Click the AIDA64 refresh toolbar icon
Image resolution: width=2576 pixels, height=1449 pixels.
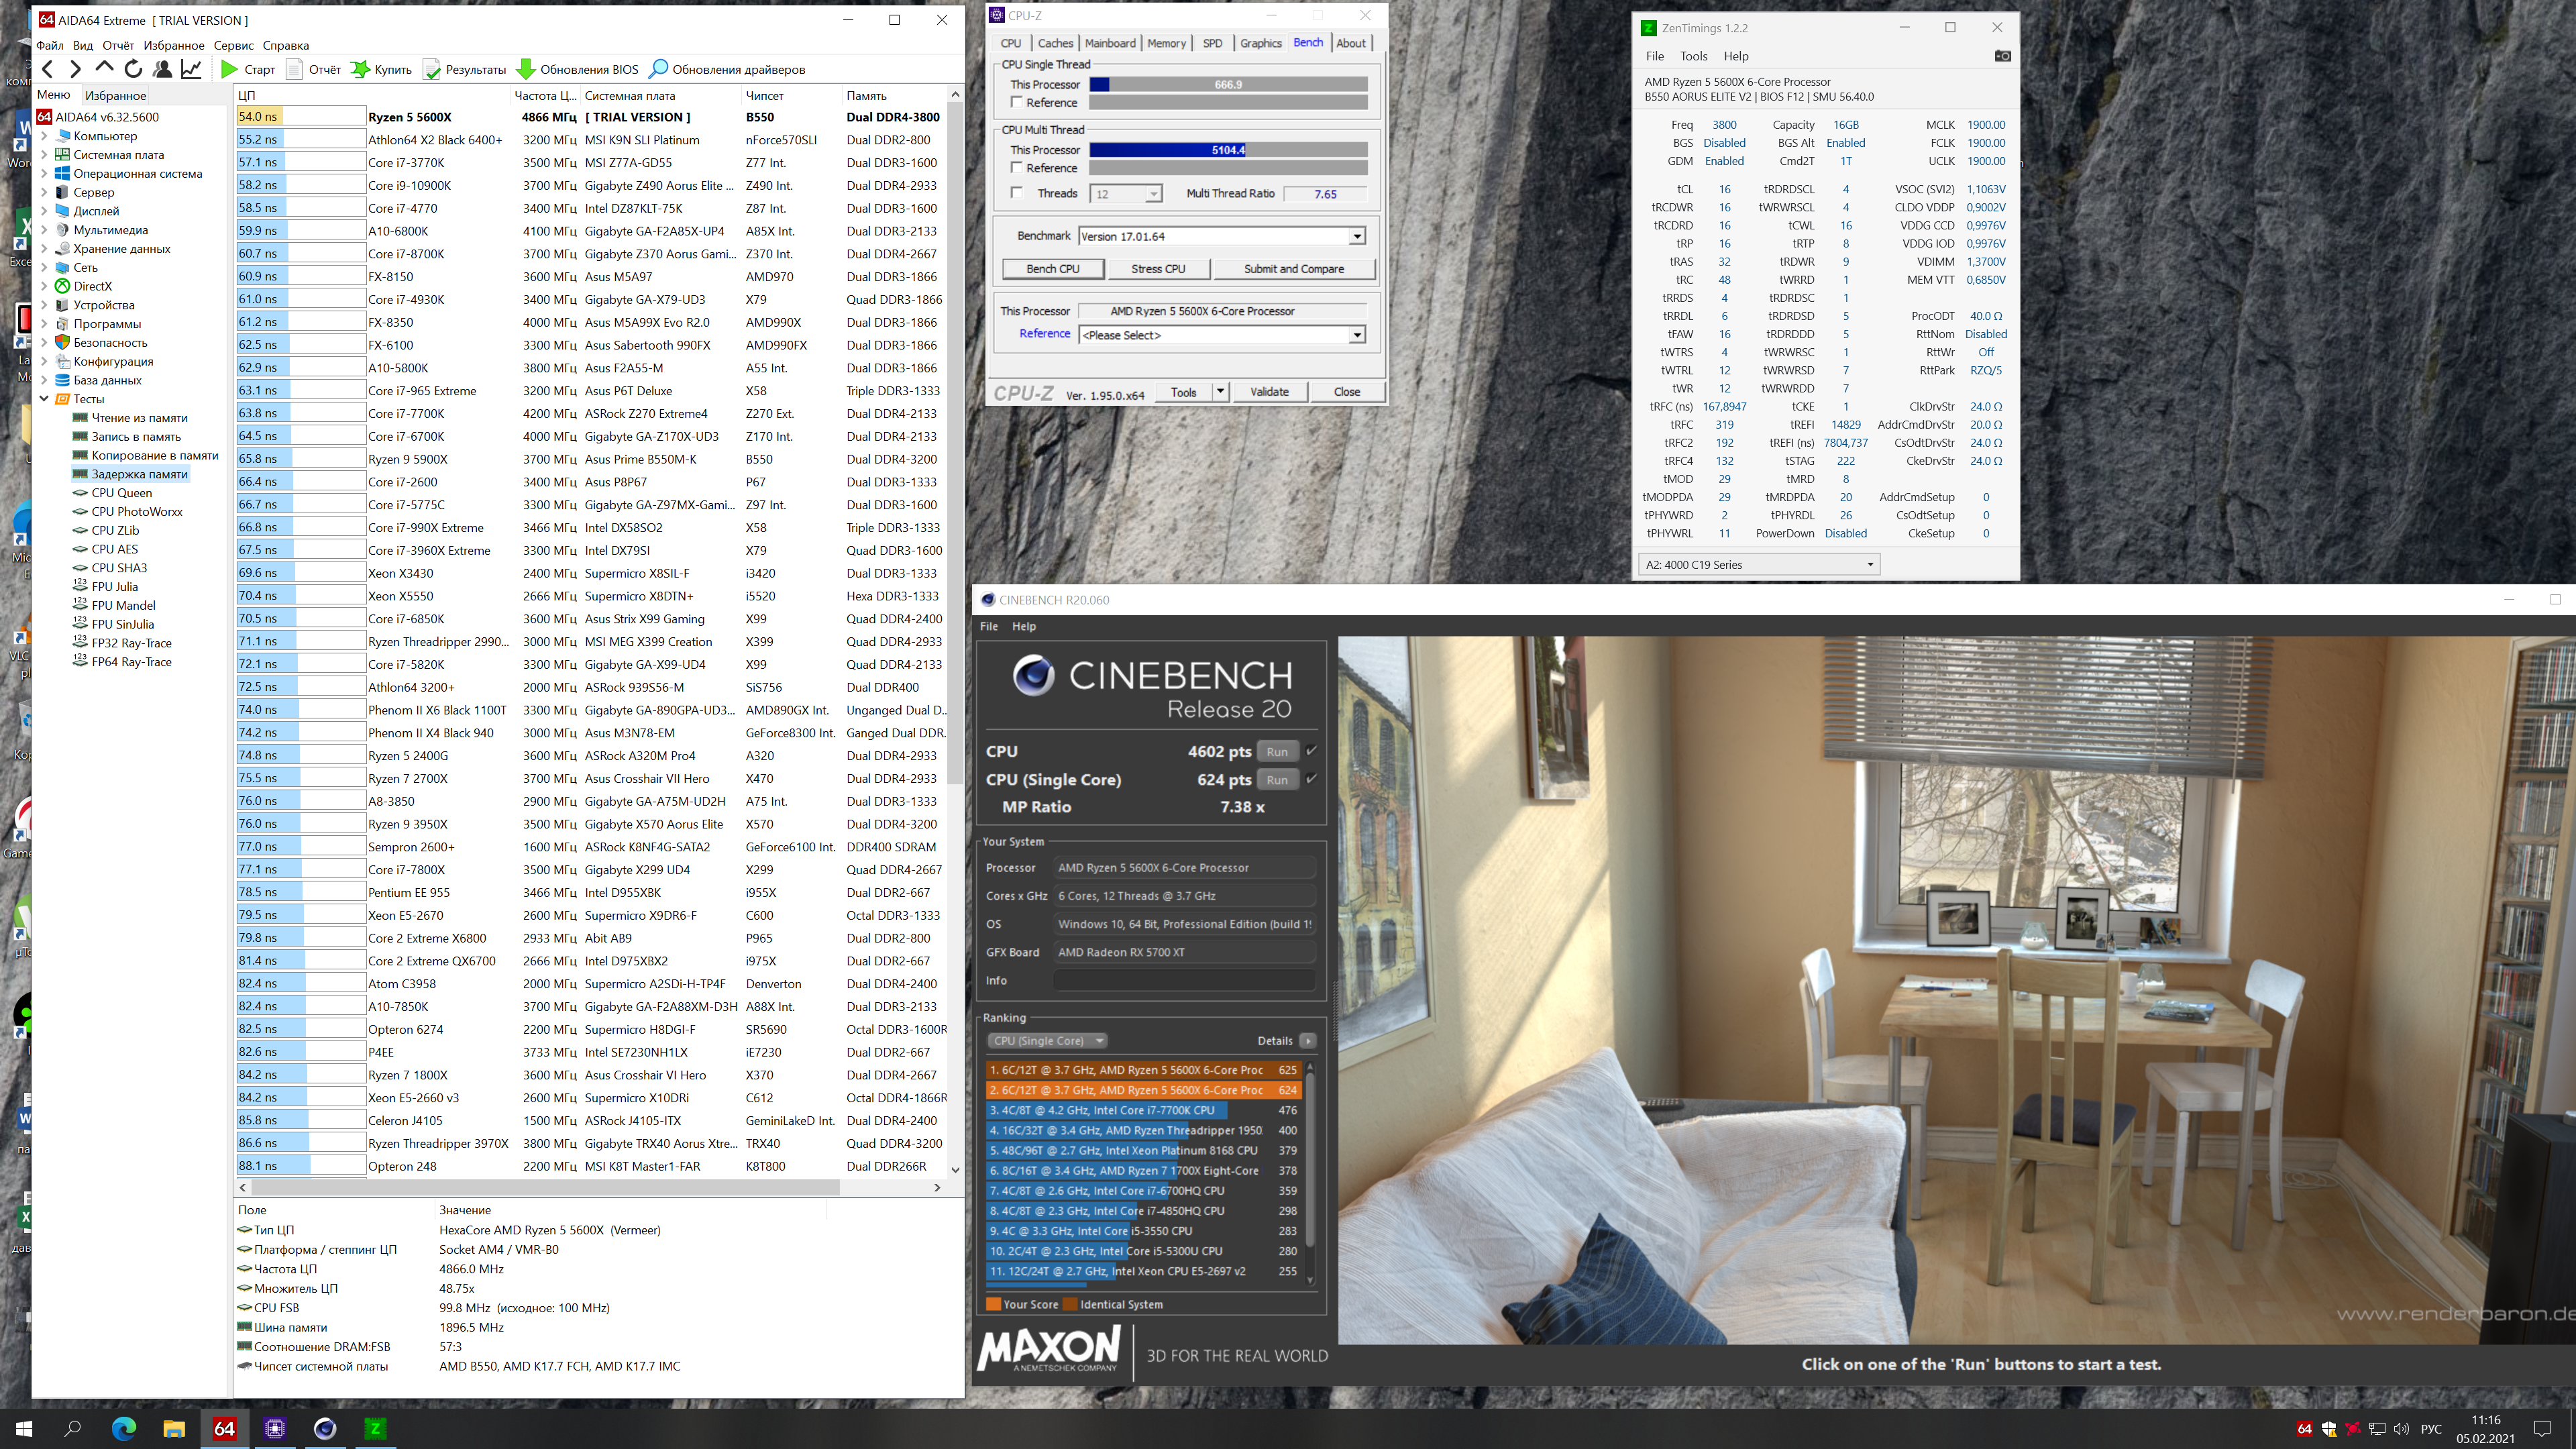coord(133,69)
